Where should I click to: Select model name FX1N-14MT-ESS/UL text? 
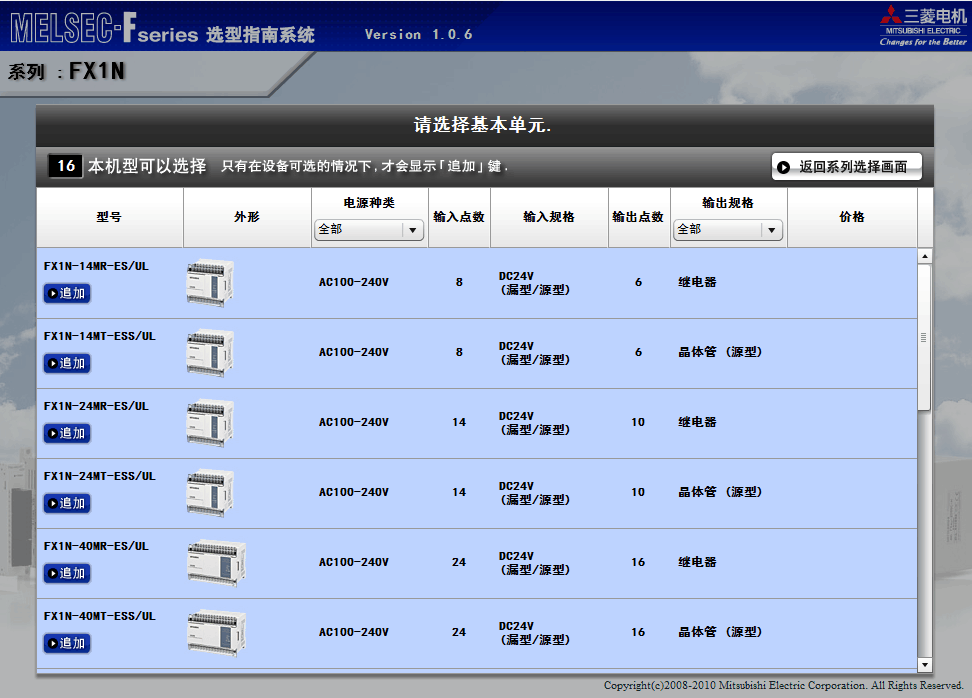click(x=100, y=337)
